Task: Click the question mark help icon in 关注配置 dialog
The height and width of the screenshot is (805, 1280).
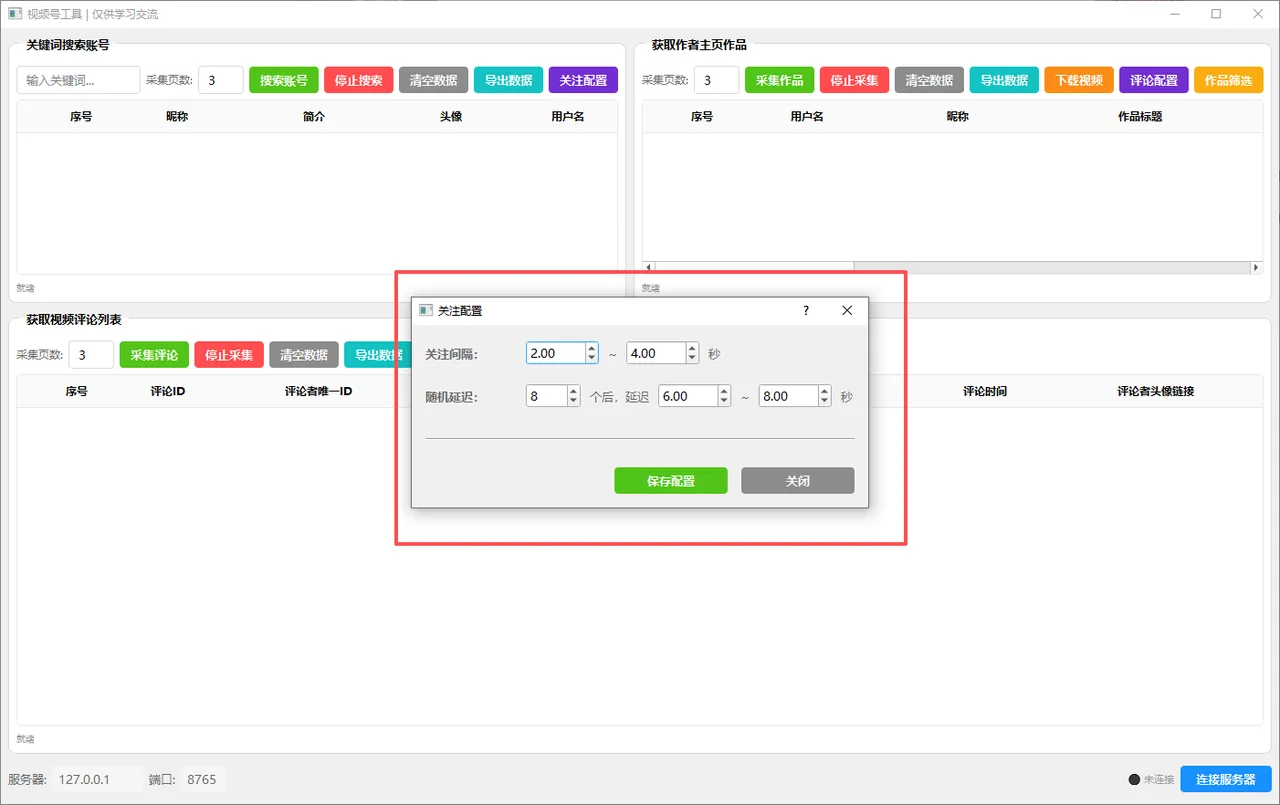Action: tap(806, 311)
